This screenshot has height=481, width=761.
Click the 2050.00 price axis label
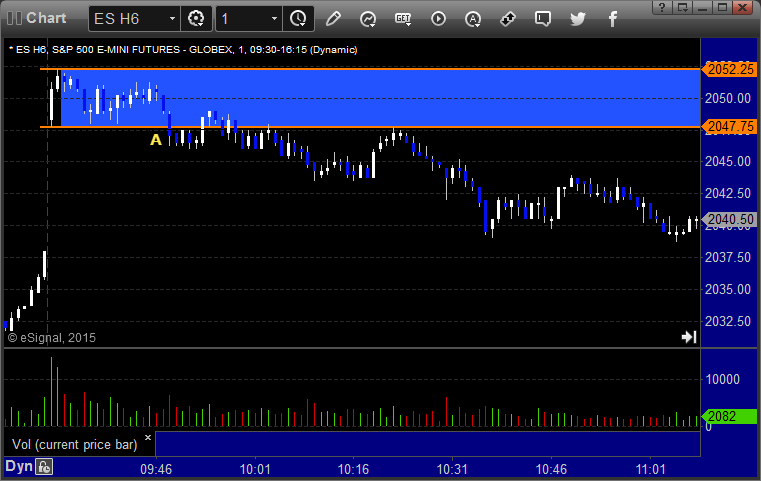click(x=728, y=99)
